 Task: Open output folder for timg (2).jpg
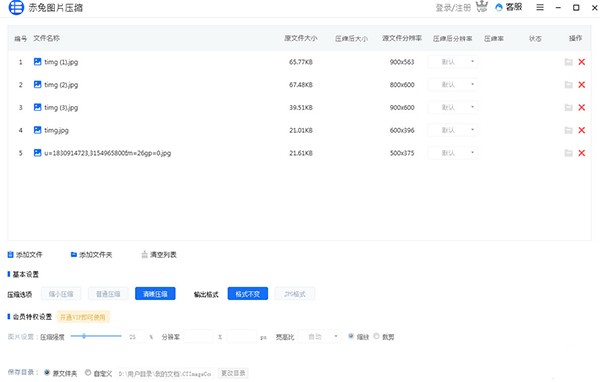point(569,85)
